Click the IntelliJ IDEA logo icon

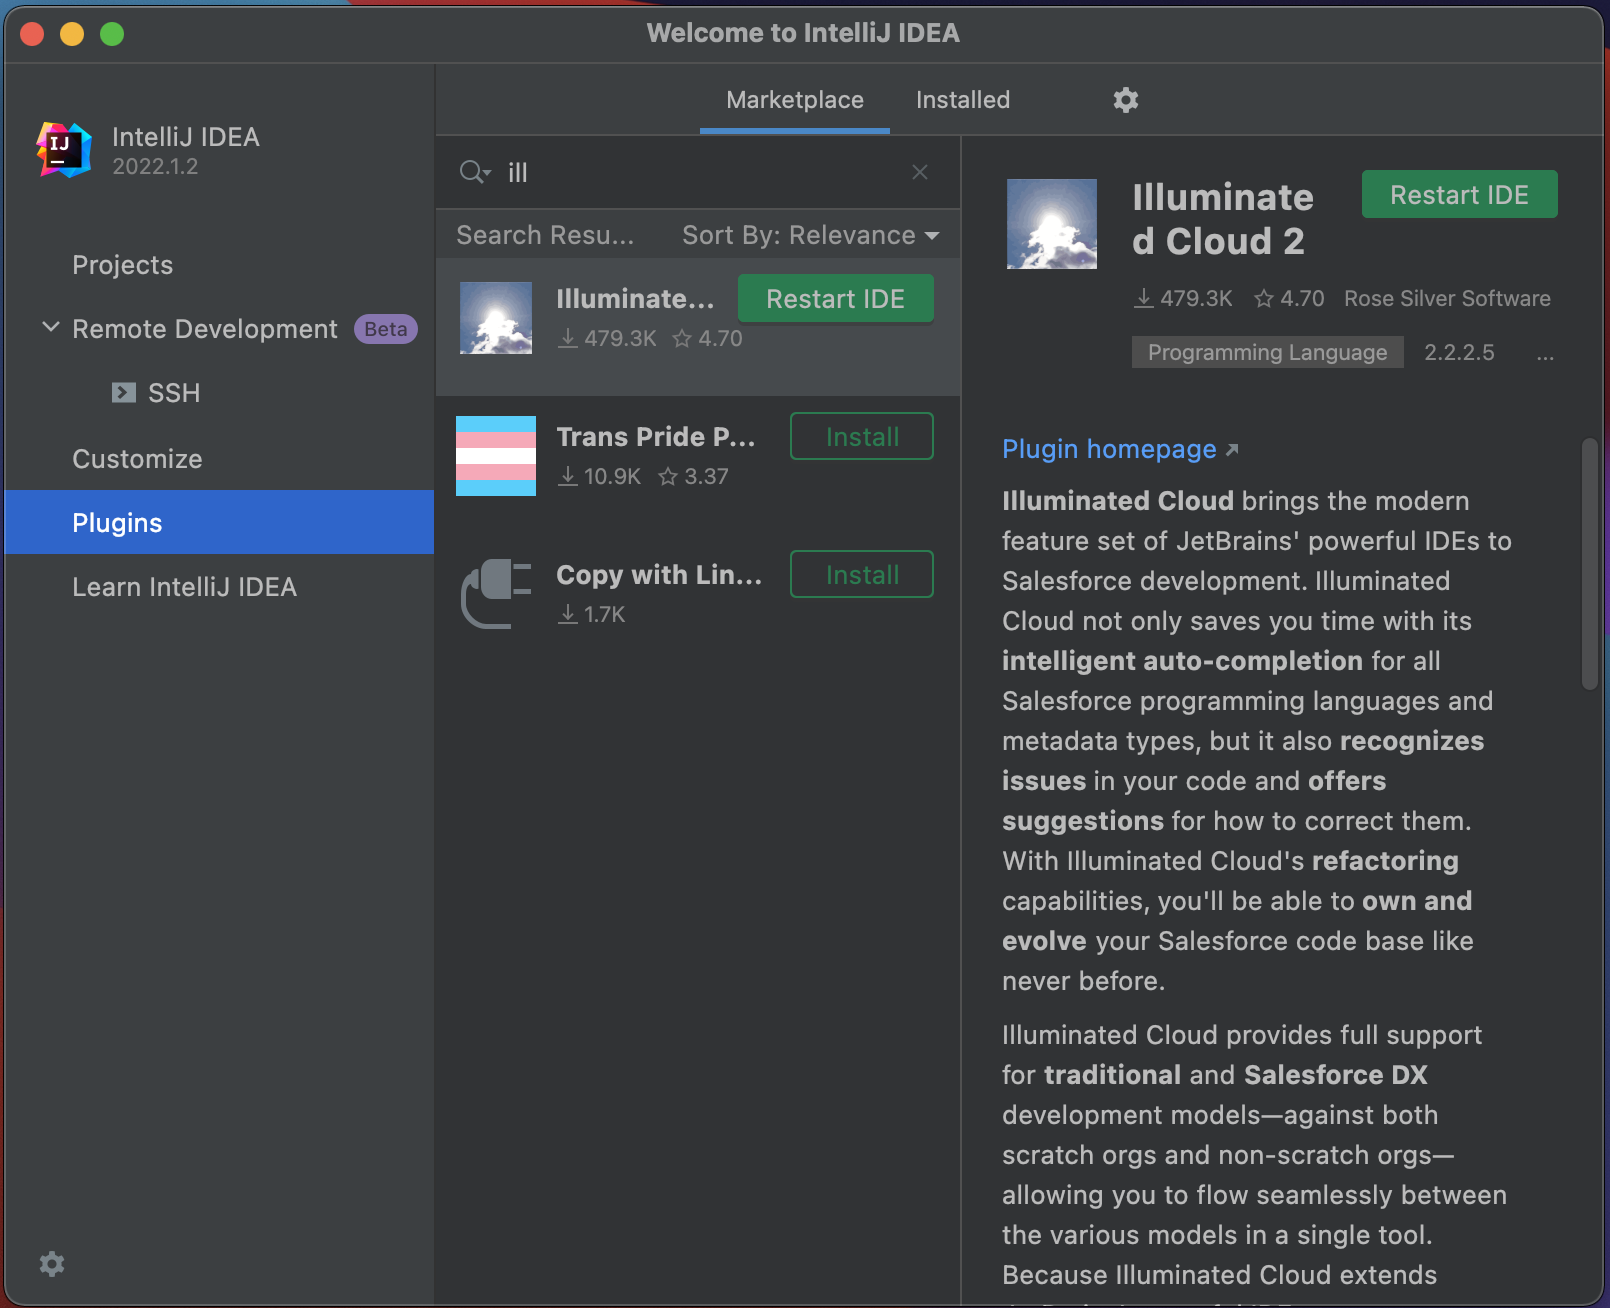[x=64, y=150]
